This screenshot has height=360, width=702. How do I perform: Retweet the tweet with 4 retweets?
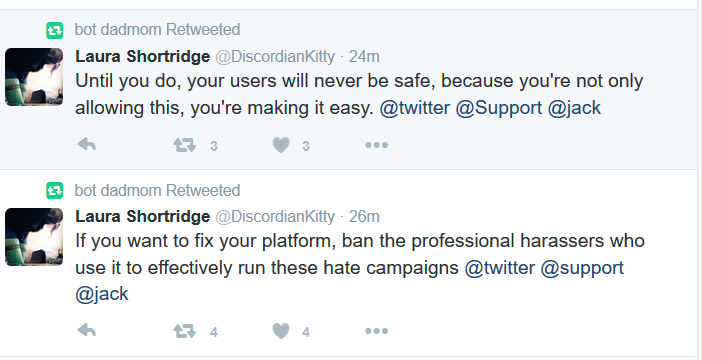point(184,331)
